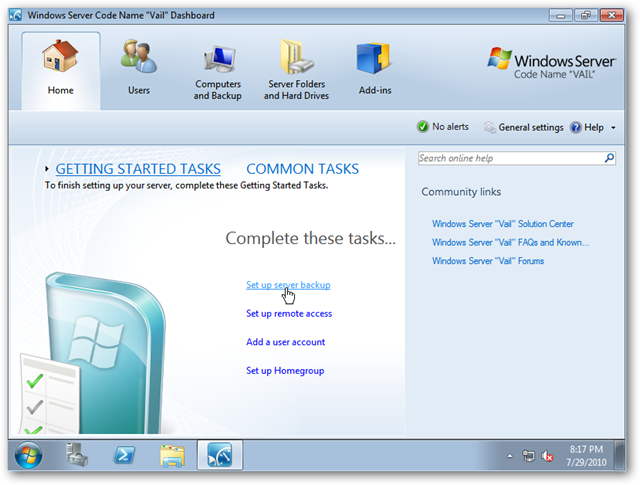The height and width of the screenshot is (485, 640).
Task: Click the Complete these tasks heading
Action: pos(311,238)
